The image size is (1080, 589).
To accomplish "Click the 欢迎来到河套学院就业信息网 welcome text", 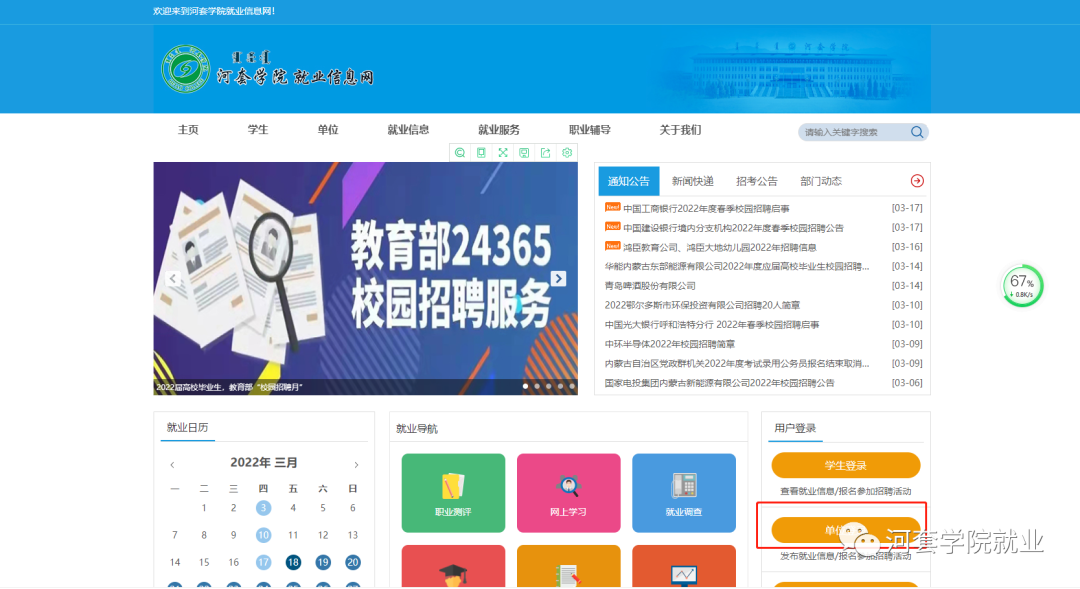I will click(x=214, y=11).
